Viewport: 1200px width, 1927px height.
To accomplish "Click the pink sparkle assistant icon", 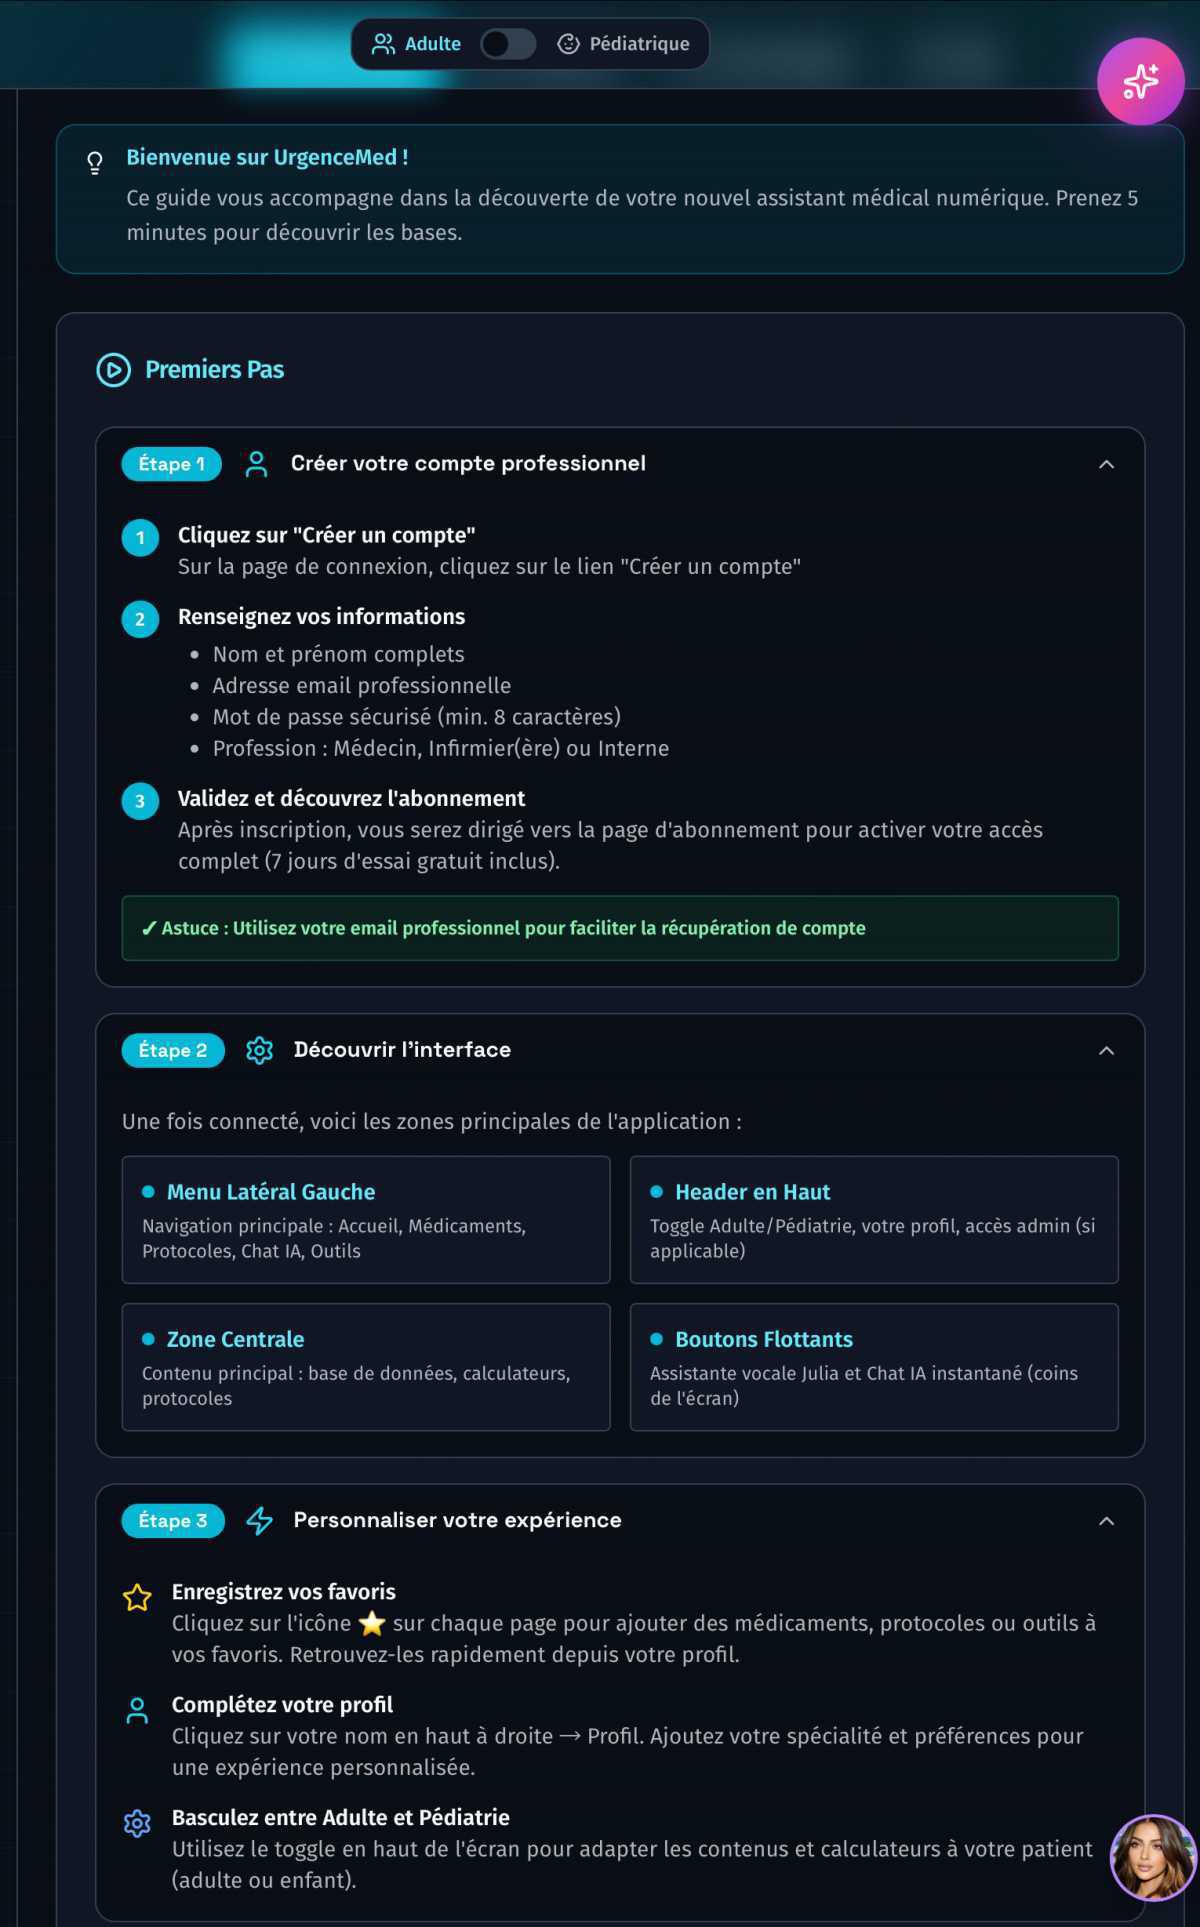I will (x=1140, y=79).
